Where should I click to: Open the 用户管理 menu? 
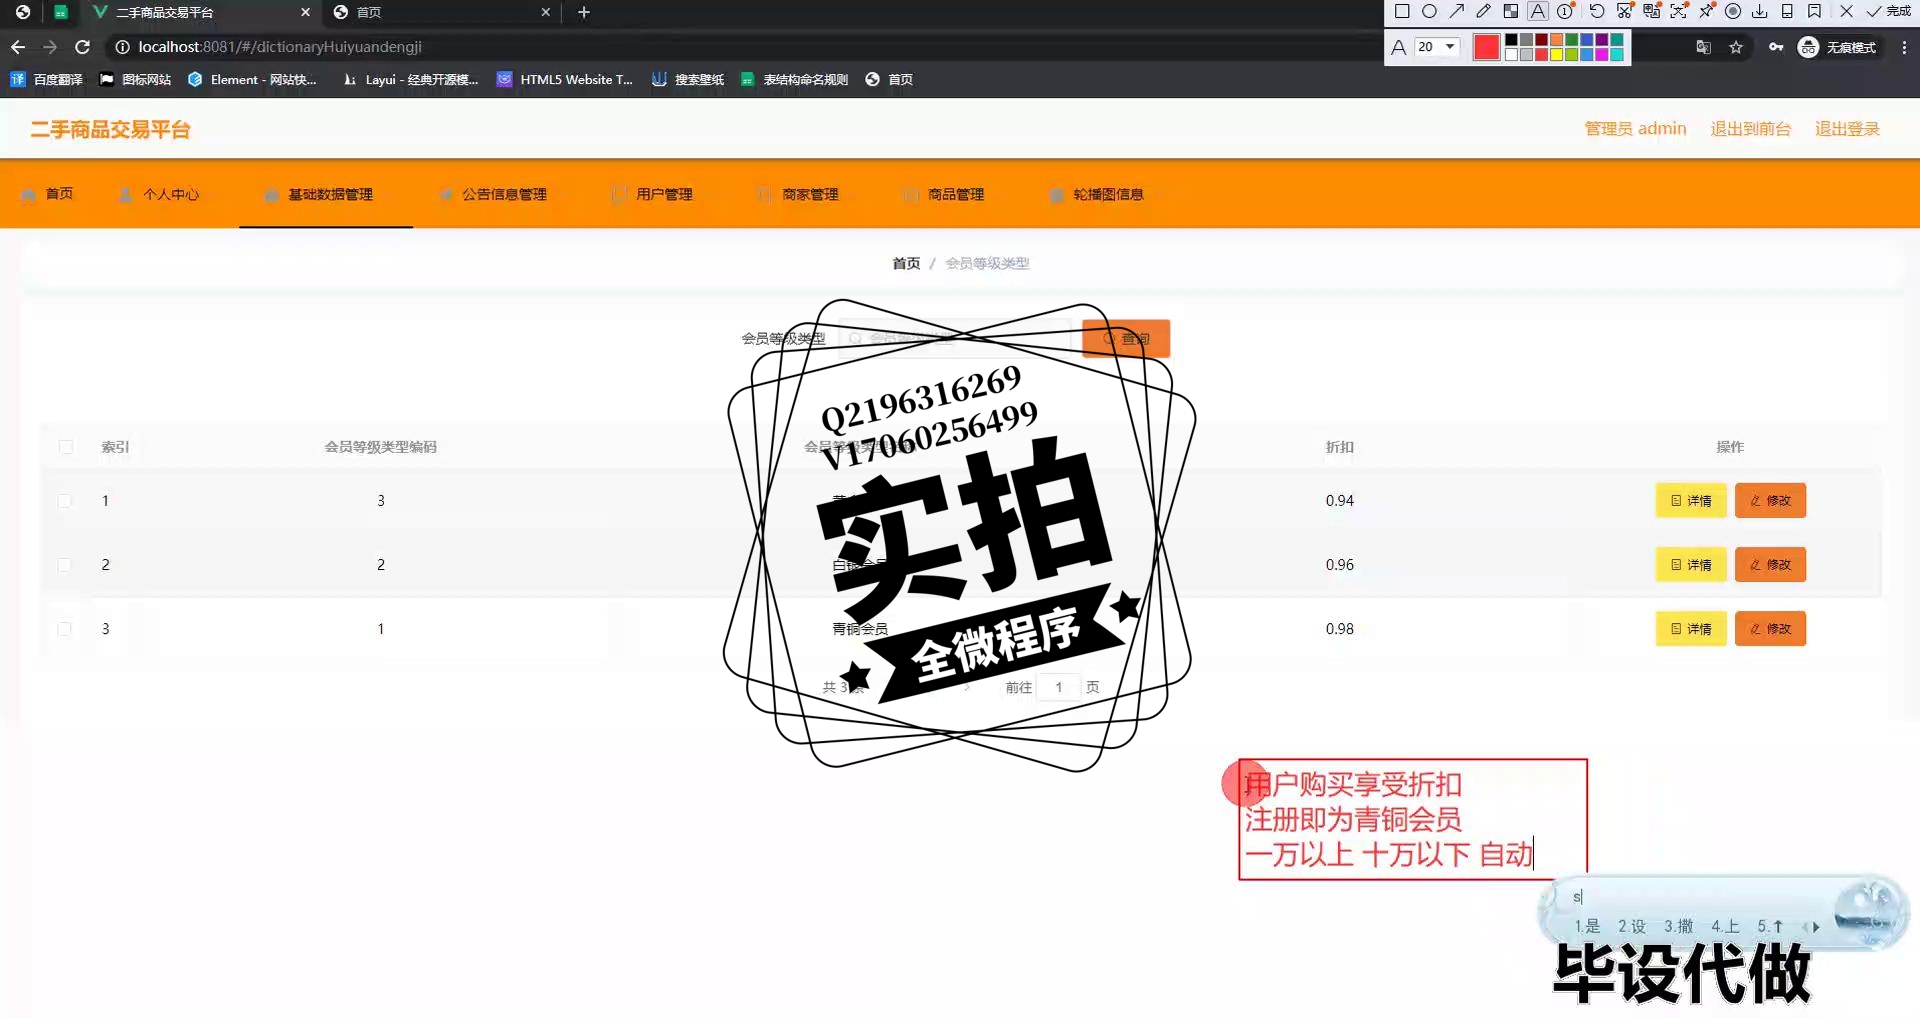point(652,194)
